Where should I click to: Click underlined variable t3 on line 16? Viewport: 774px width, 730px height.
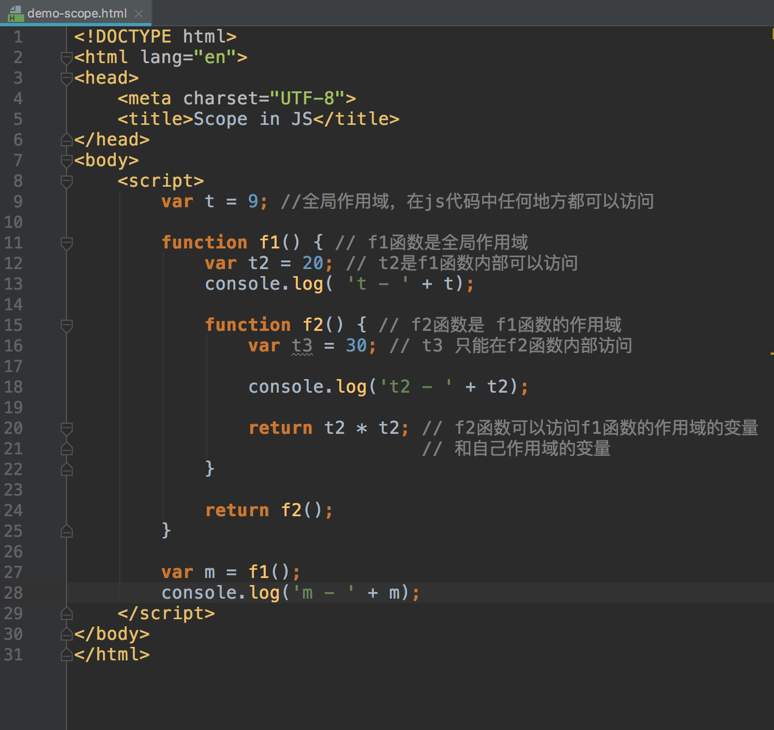tap(302, 346)
